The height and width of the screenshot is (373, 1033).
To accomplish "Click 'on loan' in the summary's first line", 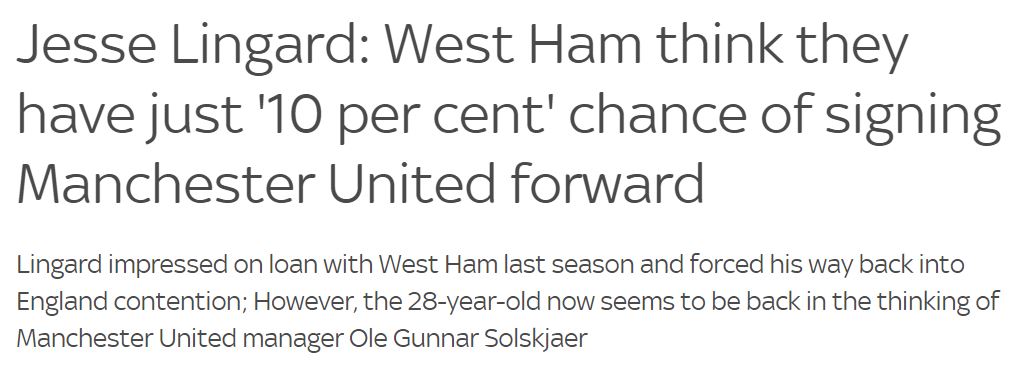I will click(x=270, y=264).
